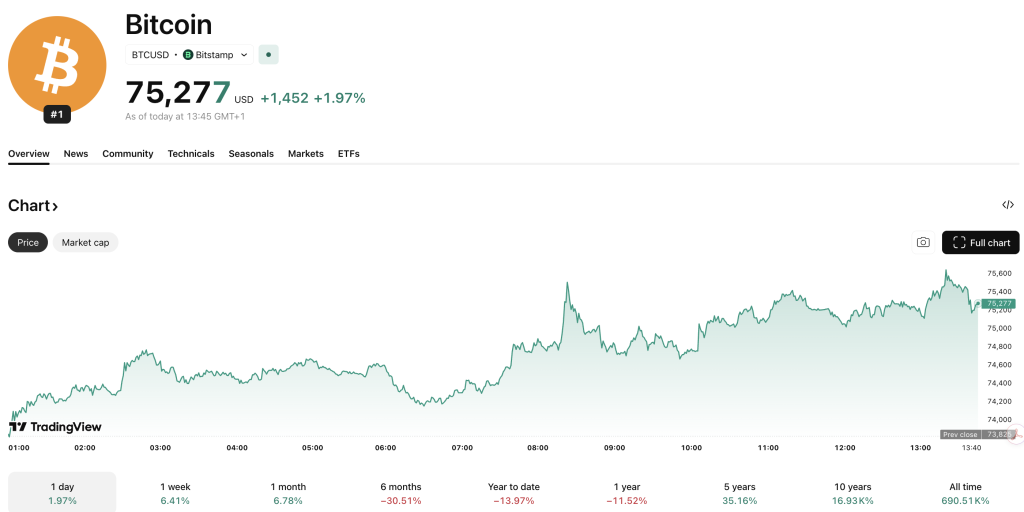This screenshot has height=512, width=1024.
Task: Click the TradingView logo on chart
Action: coord(55,427)
